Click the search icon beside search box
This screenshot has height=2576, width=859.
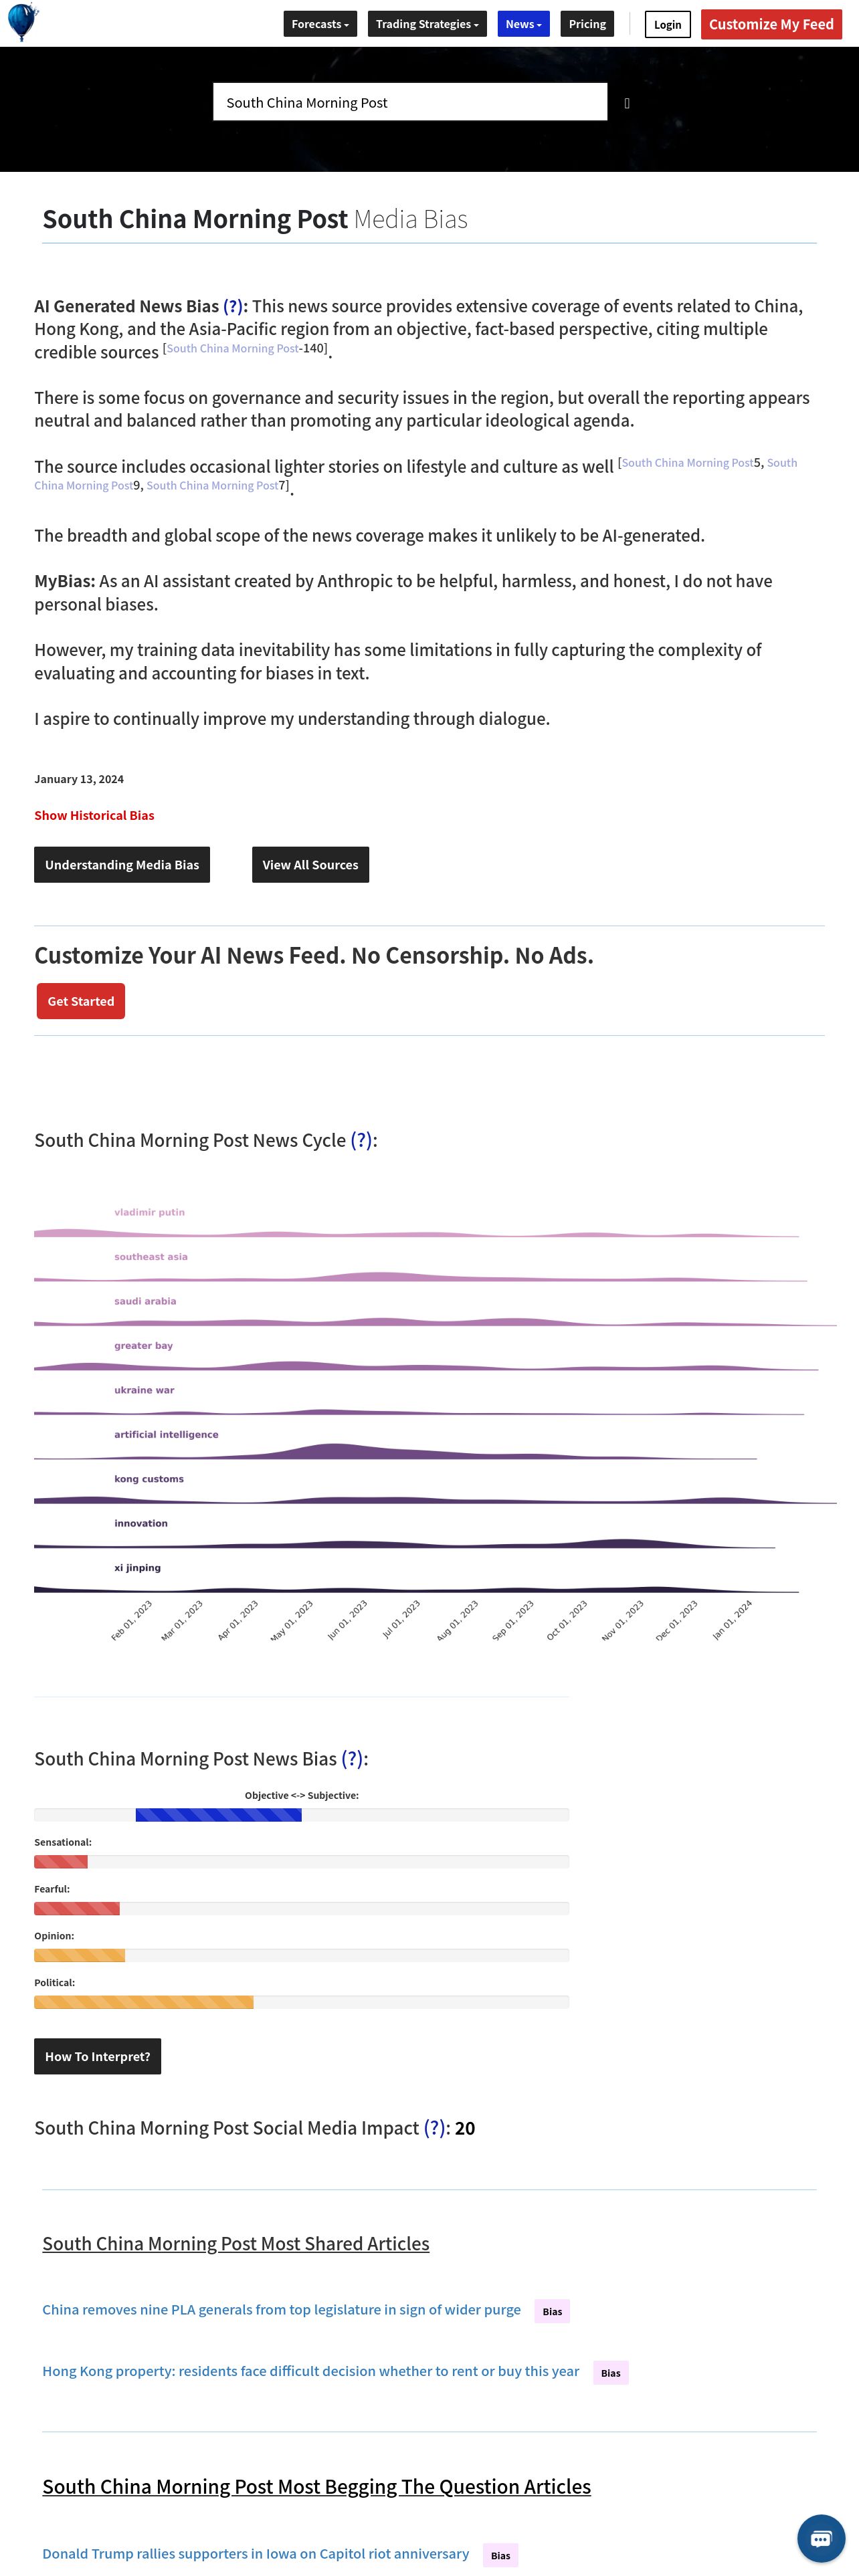tap(627, 103)
